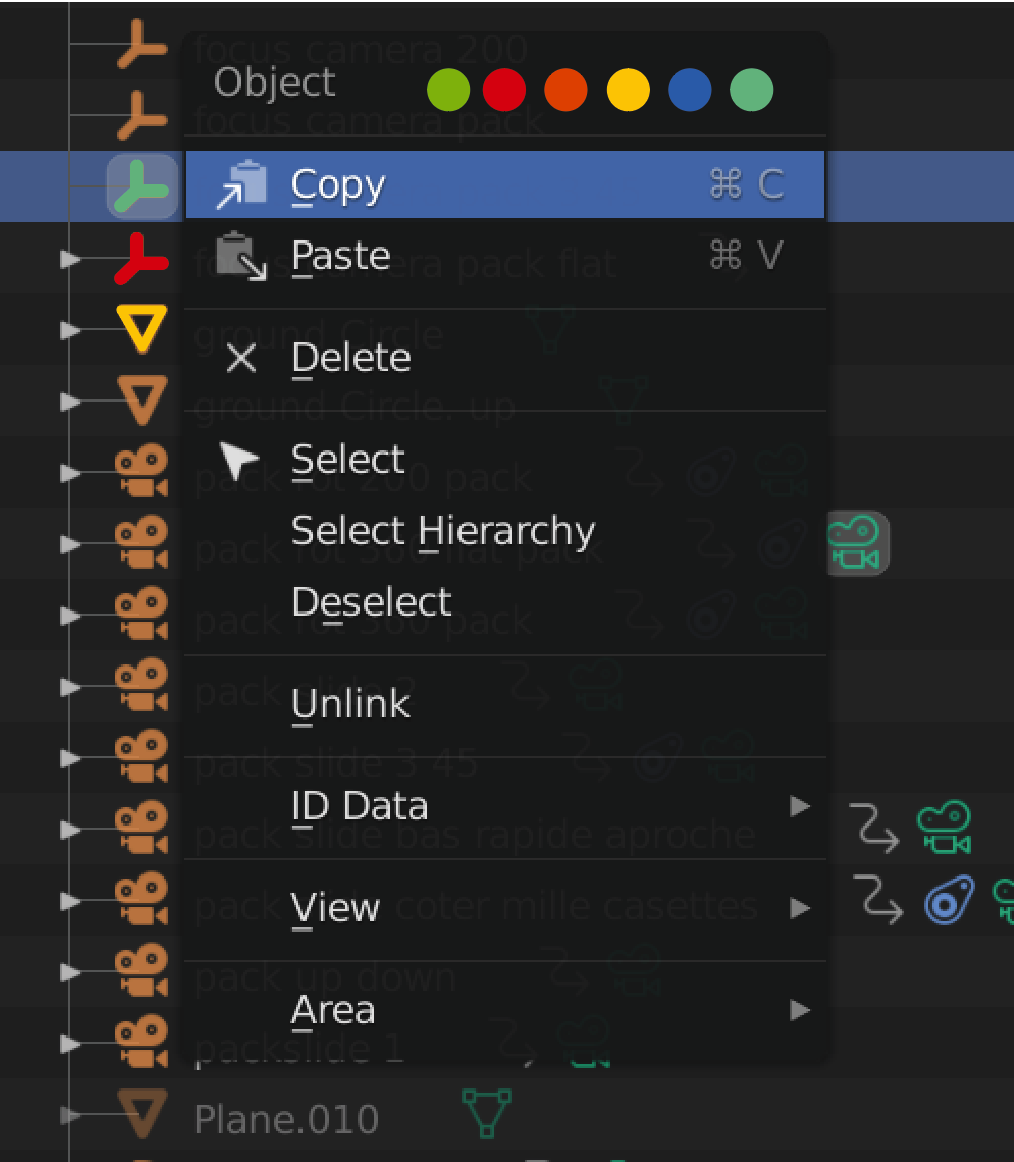
Task: Click the selected green empty-axes icon
Action: tap(142, 187)
